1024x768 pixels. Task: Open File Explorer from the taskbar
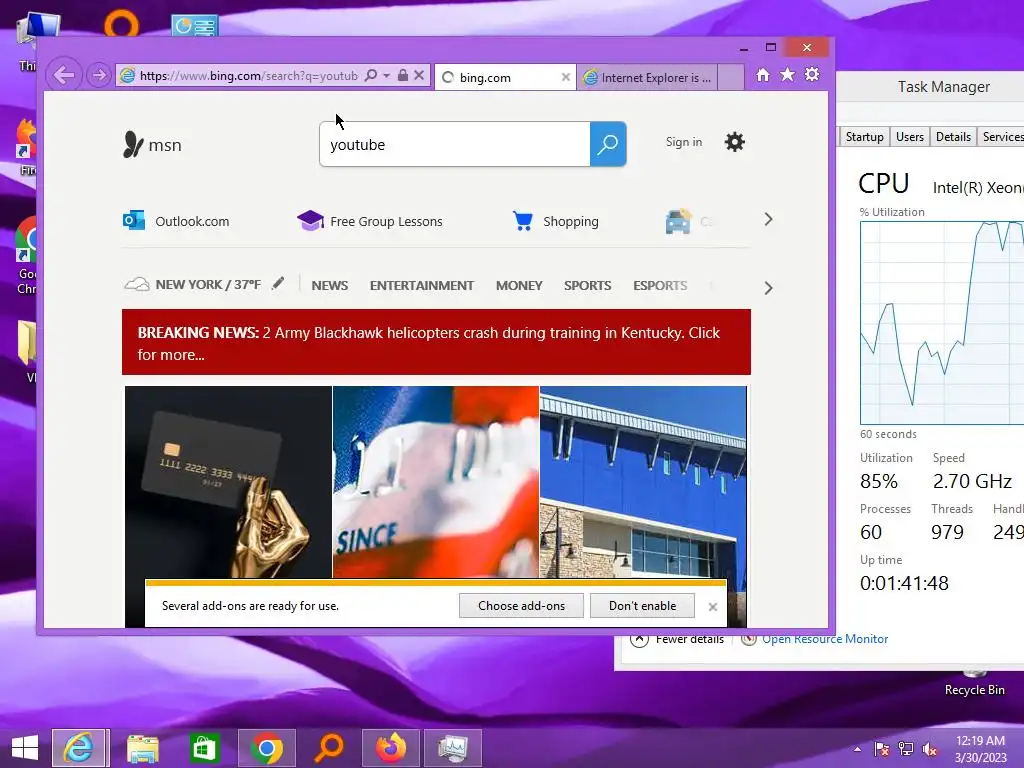(x=142, y=748)
